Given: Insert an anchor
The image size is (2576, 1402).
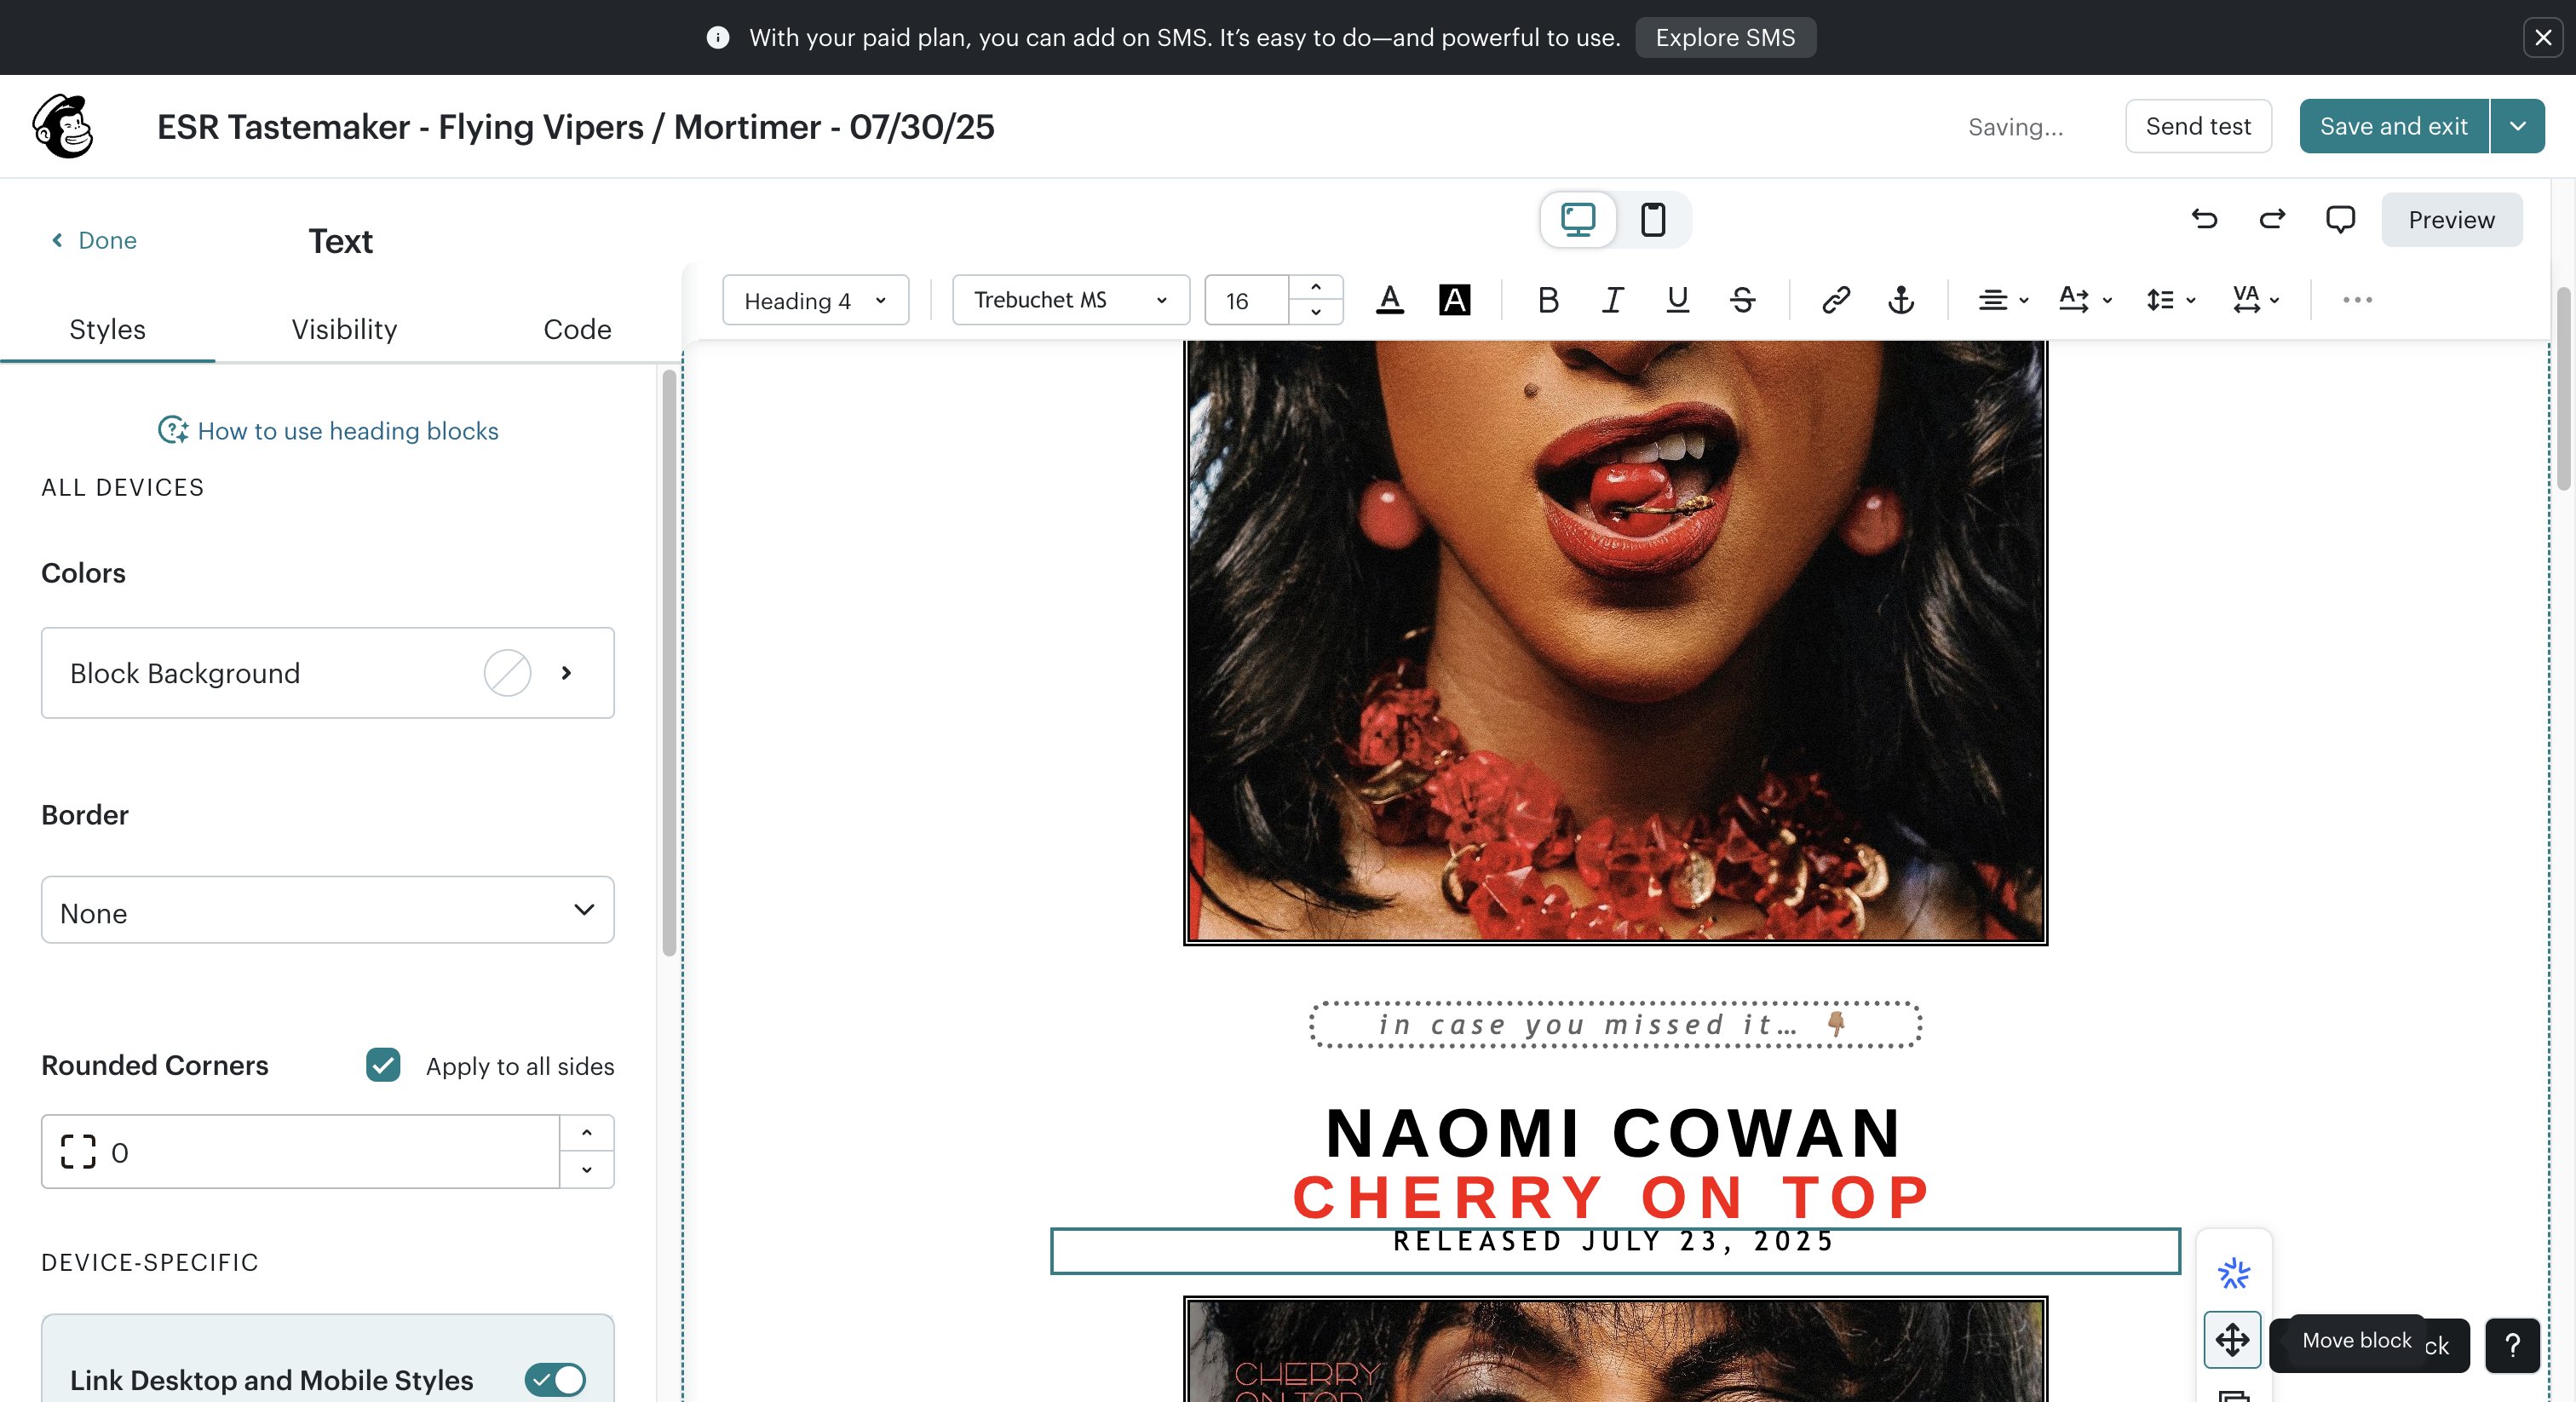Looking at the screenshot, I should (1901, 300).
